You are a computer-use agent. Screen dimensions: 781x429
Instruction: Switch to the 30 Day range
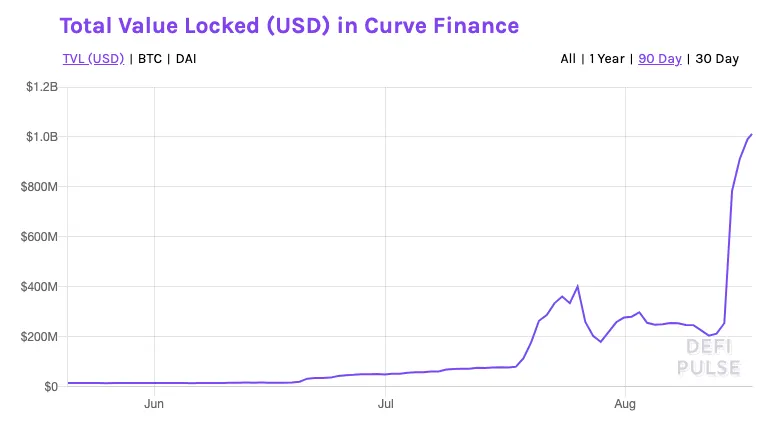coord(717,59)
